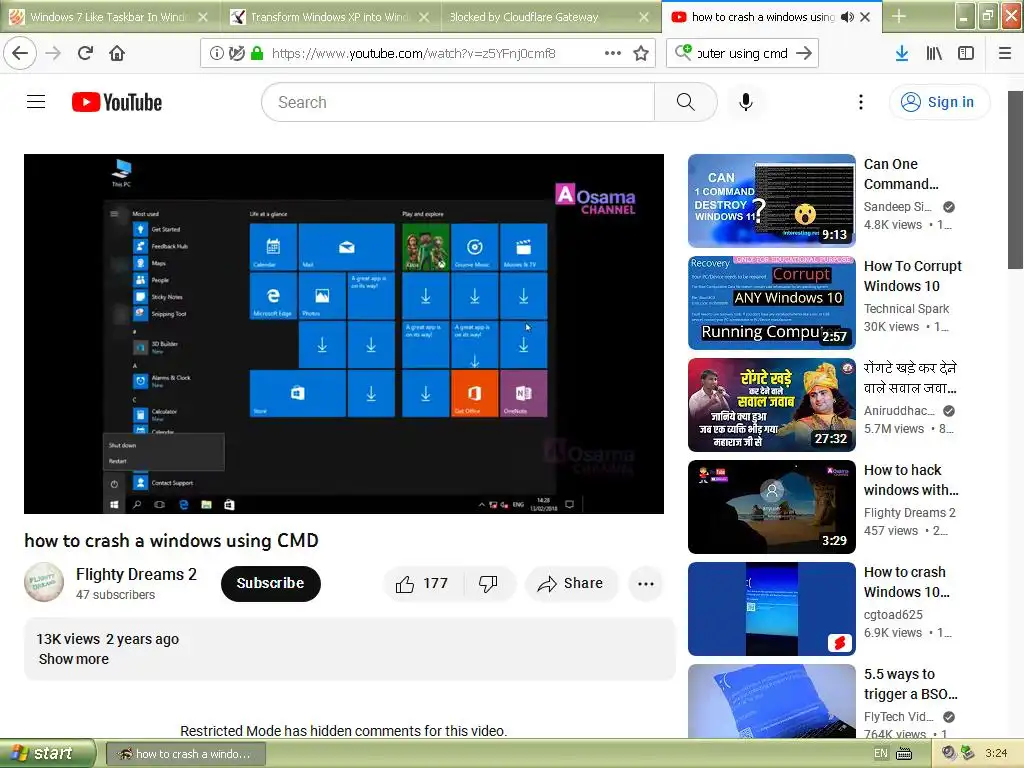The height and width of the screenshot is (768, 1024).
Task: Open How to crash Windows 10 short
Action: pyautogui.click(x=772, y=609)
